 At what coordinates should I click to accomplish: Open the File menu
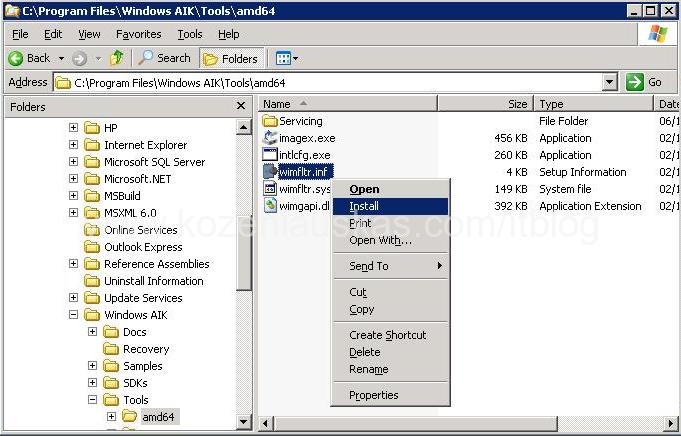[20, 34]
